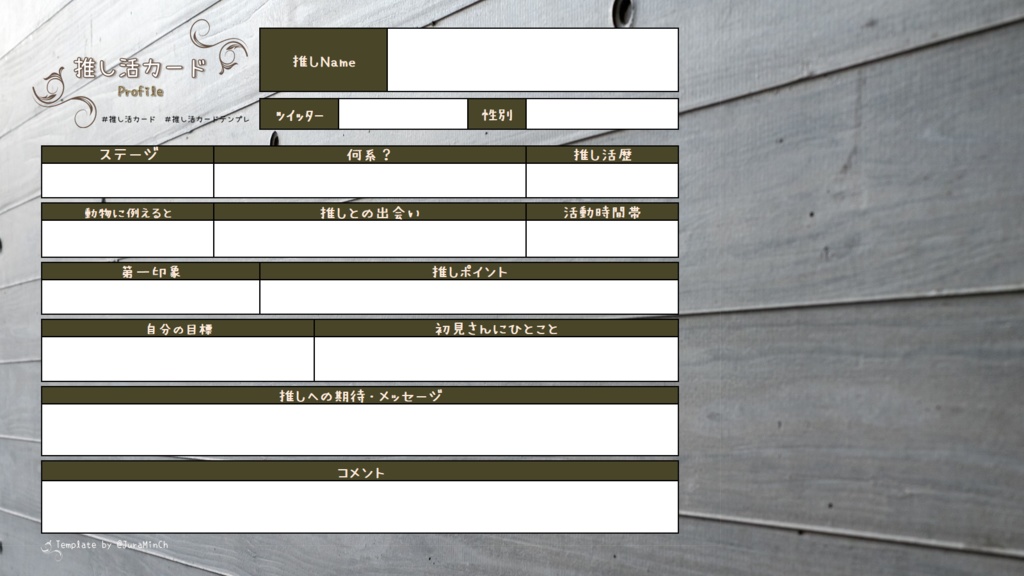The height and width of the screenshot is (576, 1024).
Task: Click the 動物に例えると header
Action: tap(127, 212)
